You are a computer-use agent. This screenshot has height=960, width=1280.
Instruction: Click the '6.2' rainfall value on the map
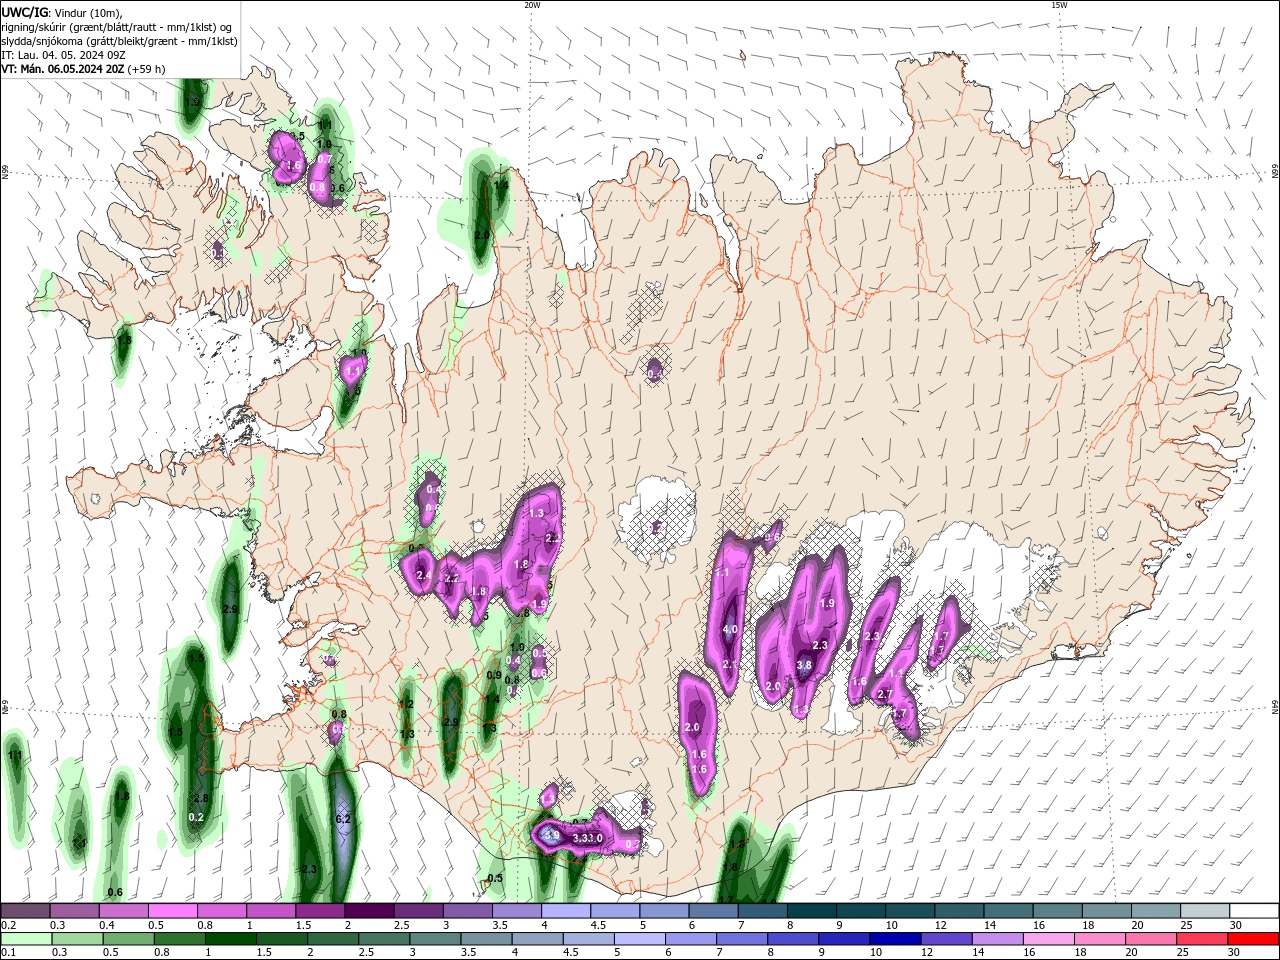(343, 819)
